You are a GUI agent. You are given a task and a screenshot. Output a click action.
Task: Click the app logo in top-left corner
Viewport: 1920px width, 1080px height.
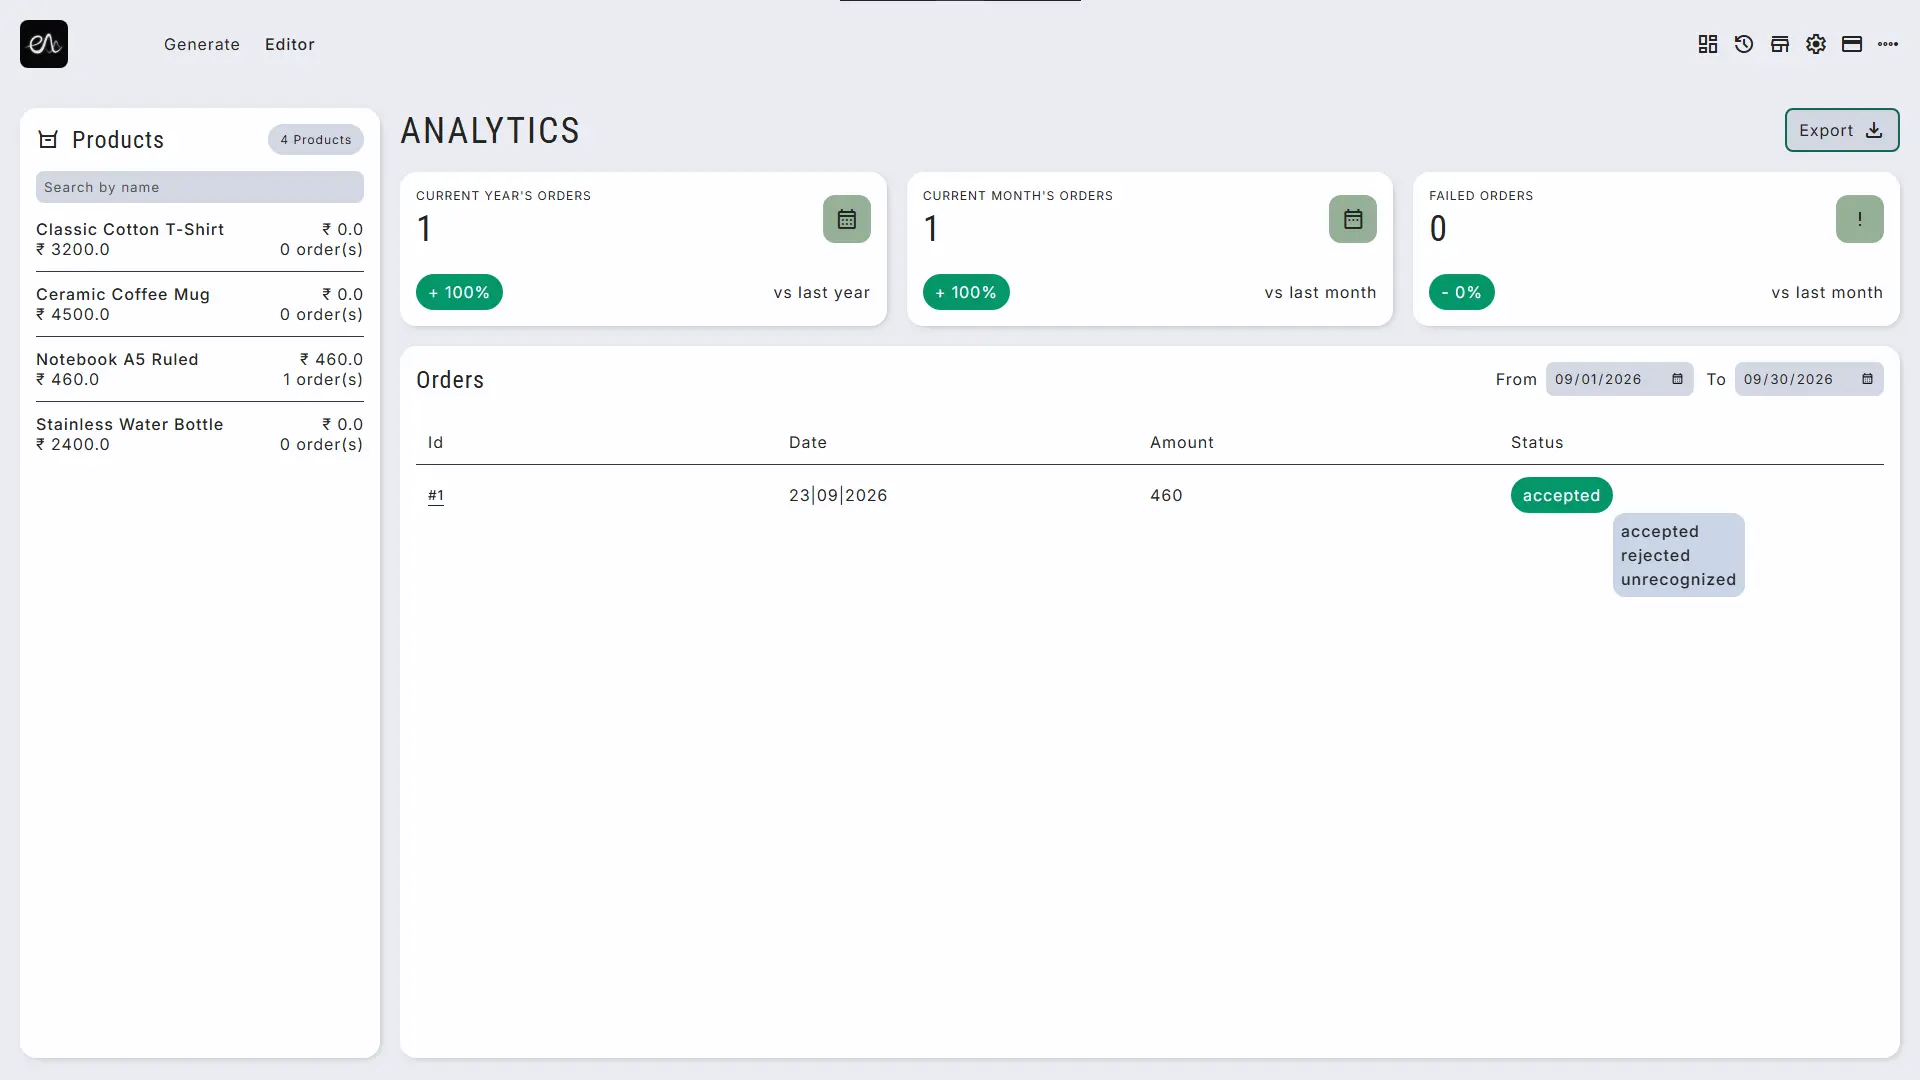click(44, 44)
